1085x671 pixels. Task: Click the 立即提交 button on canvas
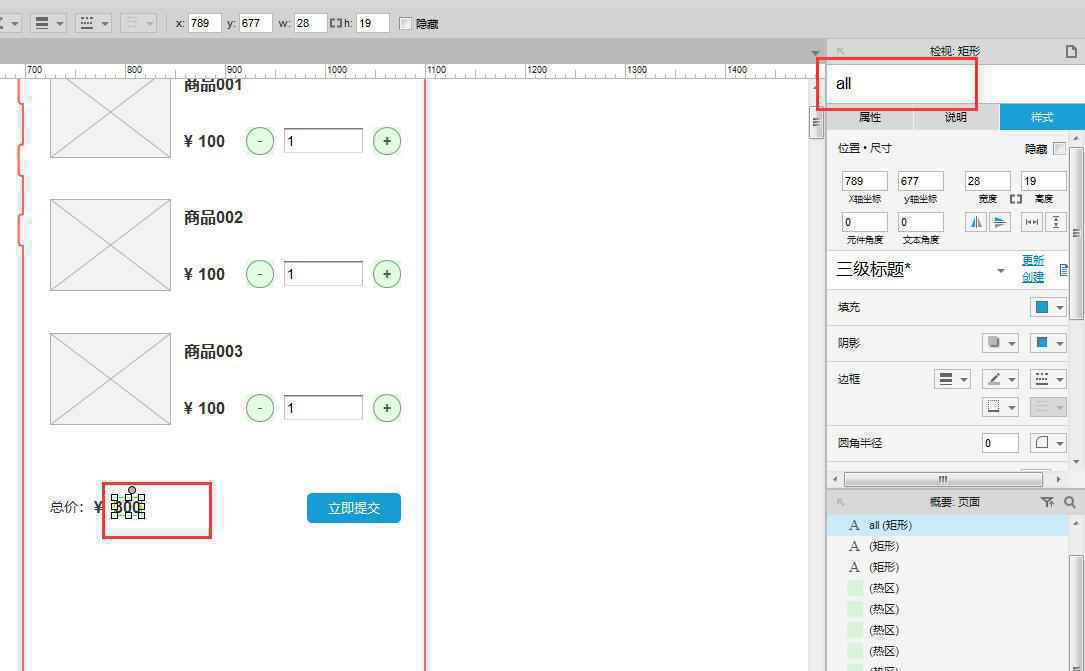click(354, 508)
